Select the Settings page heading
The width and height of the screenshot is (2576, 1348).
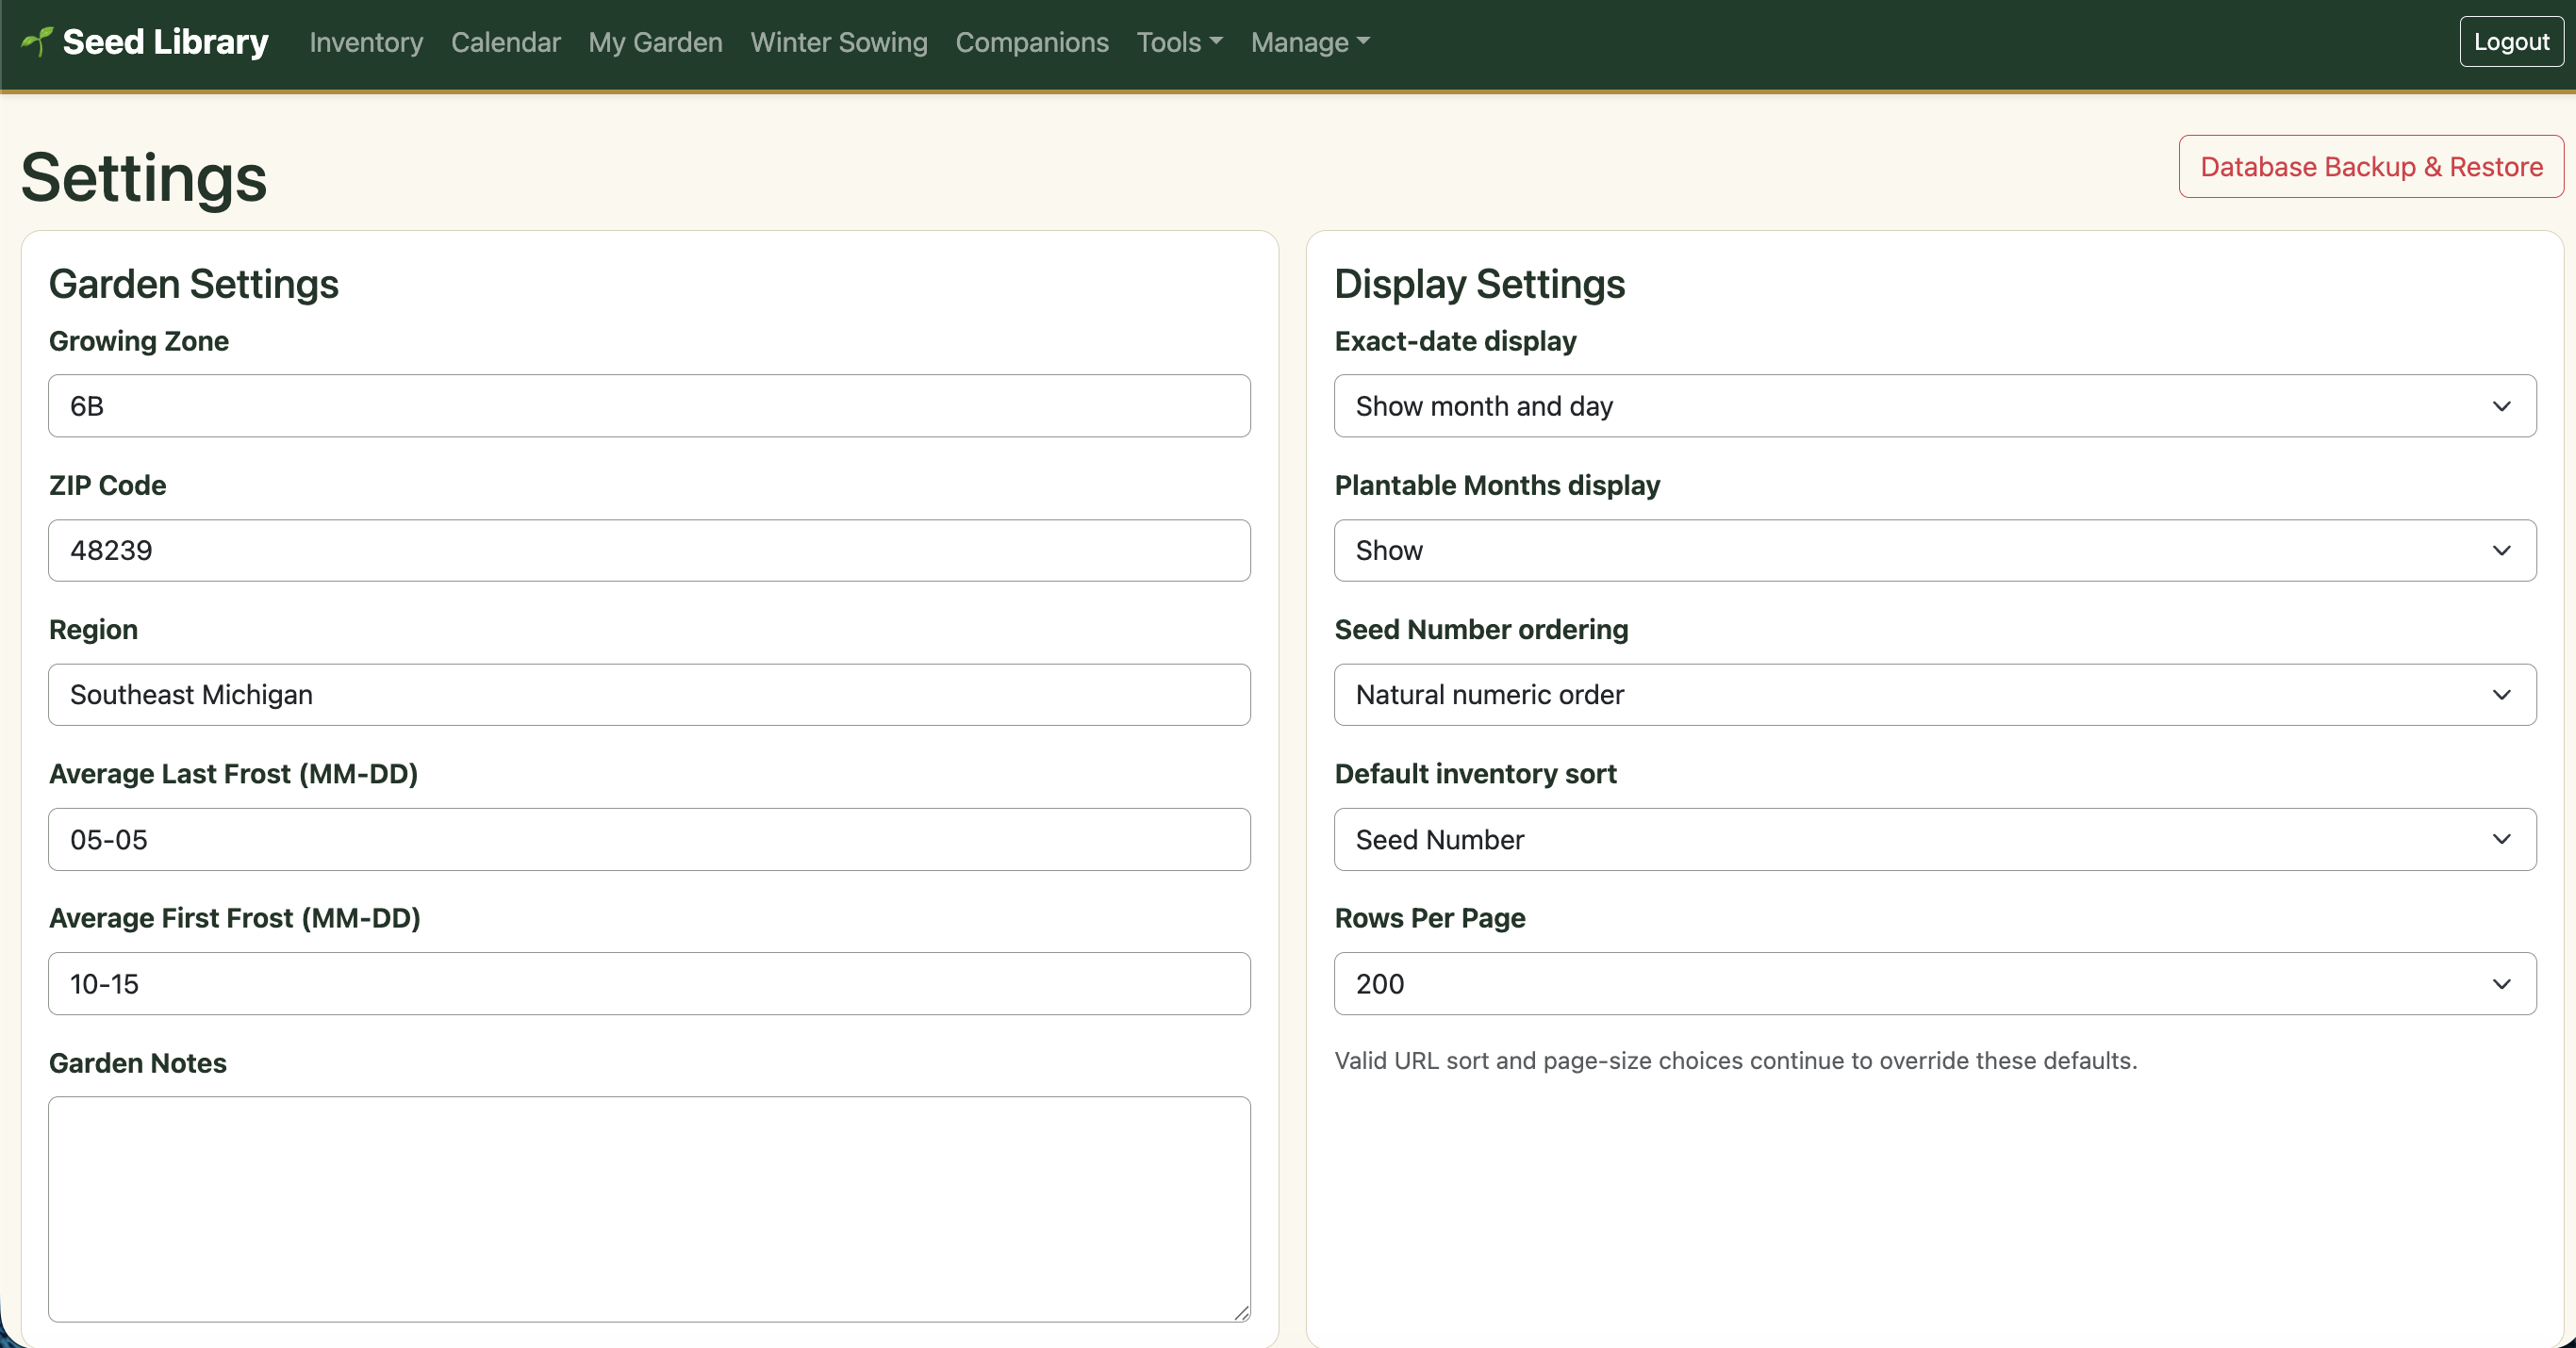coord(144,178)
